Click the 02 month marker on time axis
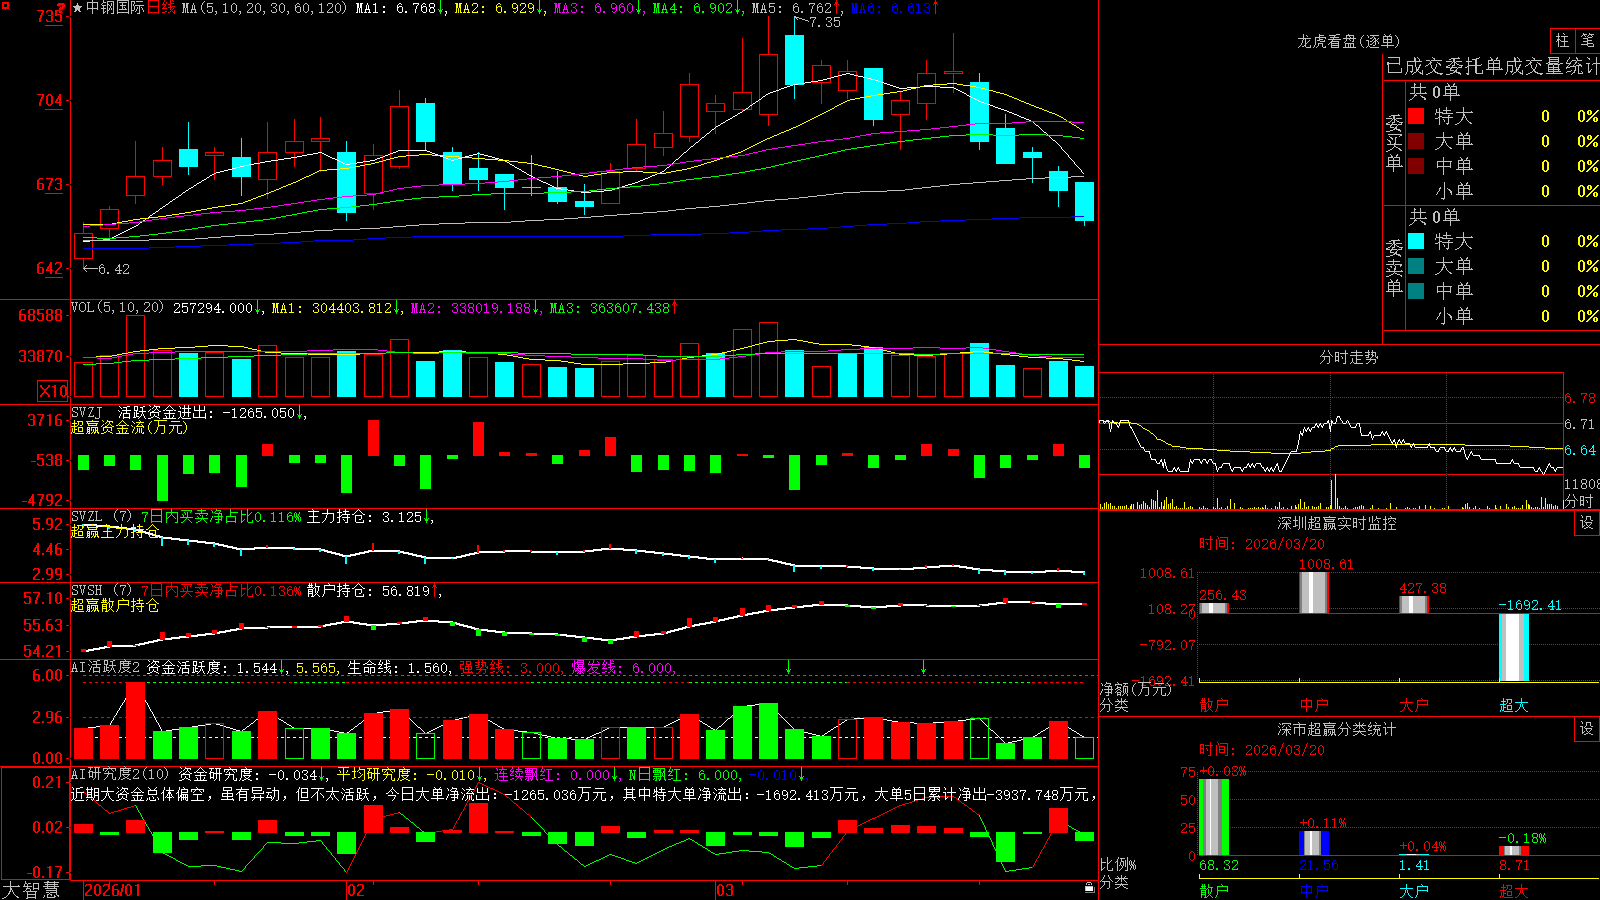Screen dimensions: 1600x900 point(356,890)
